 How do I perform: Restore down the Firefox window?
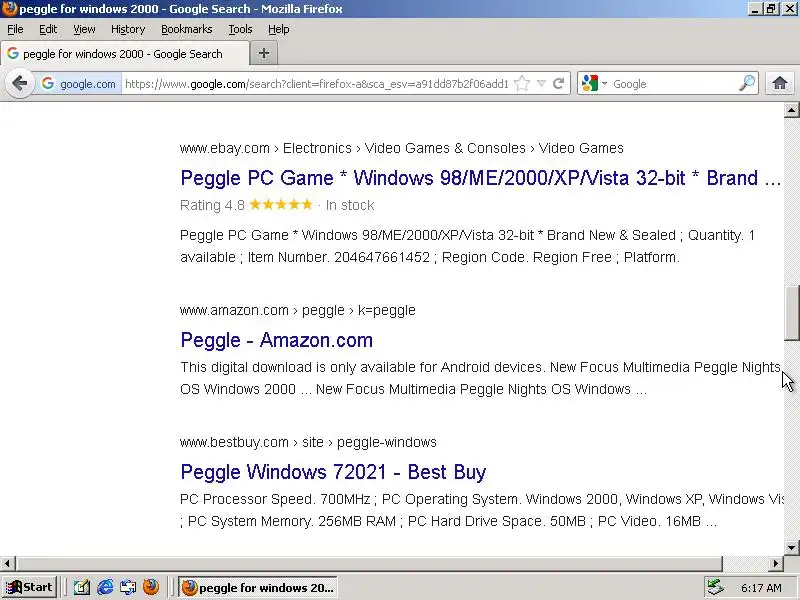point(771,9)
